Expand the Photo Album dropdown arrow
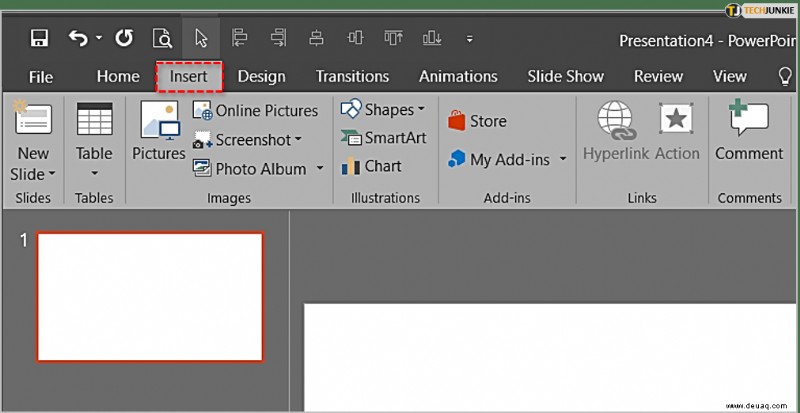This screenshot has width=800, height=413. tap(320, 168)
